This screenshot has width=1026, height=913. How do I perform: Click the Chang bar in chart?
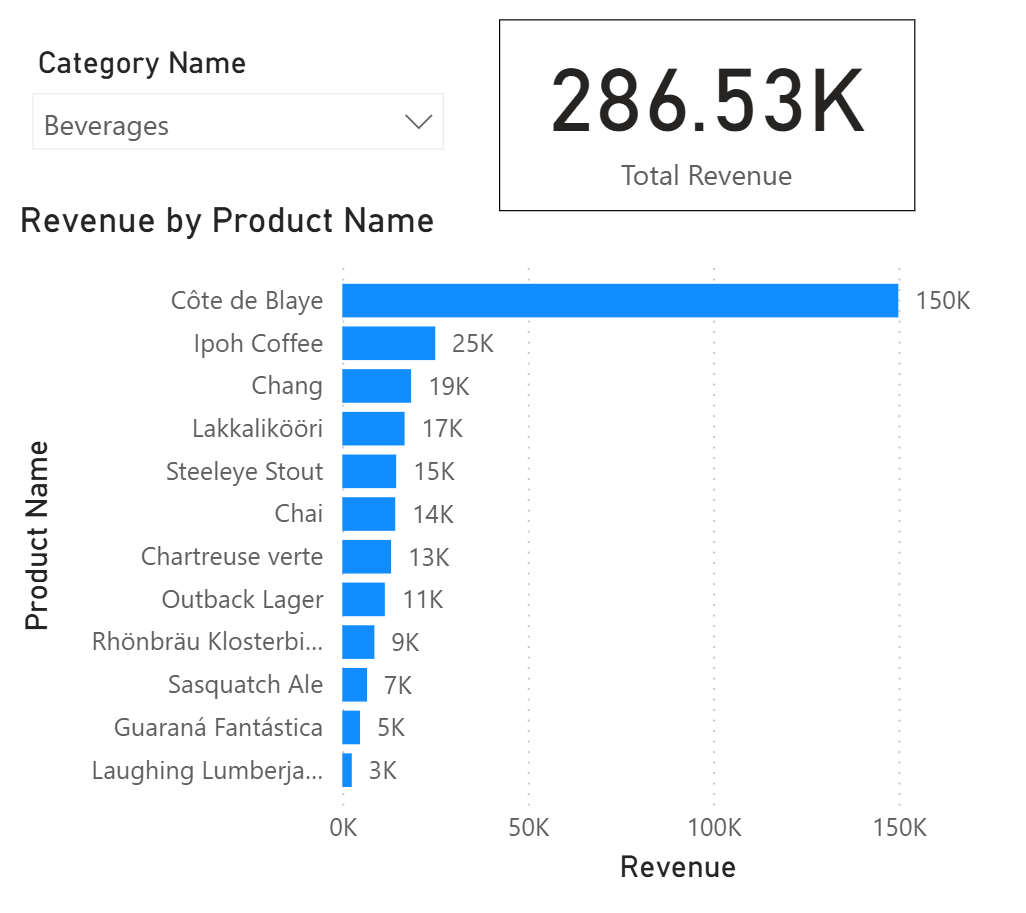(376, 386)
